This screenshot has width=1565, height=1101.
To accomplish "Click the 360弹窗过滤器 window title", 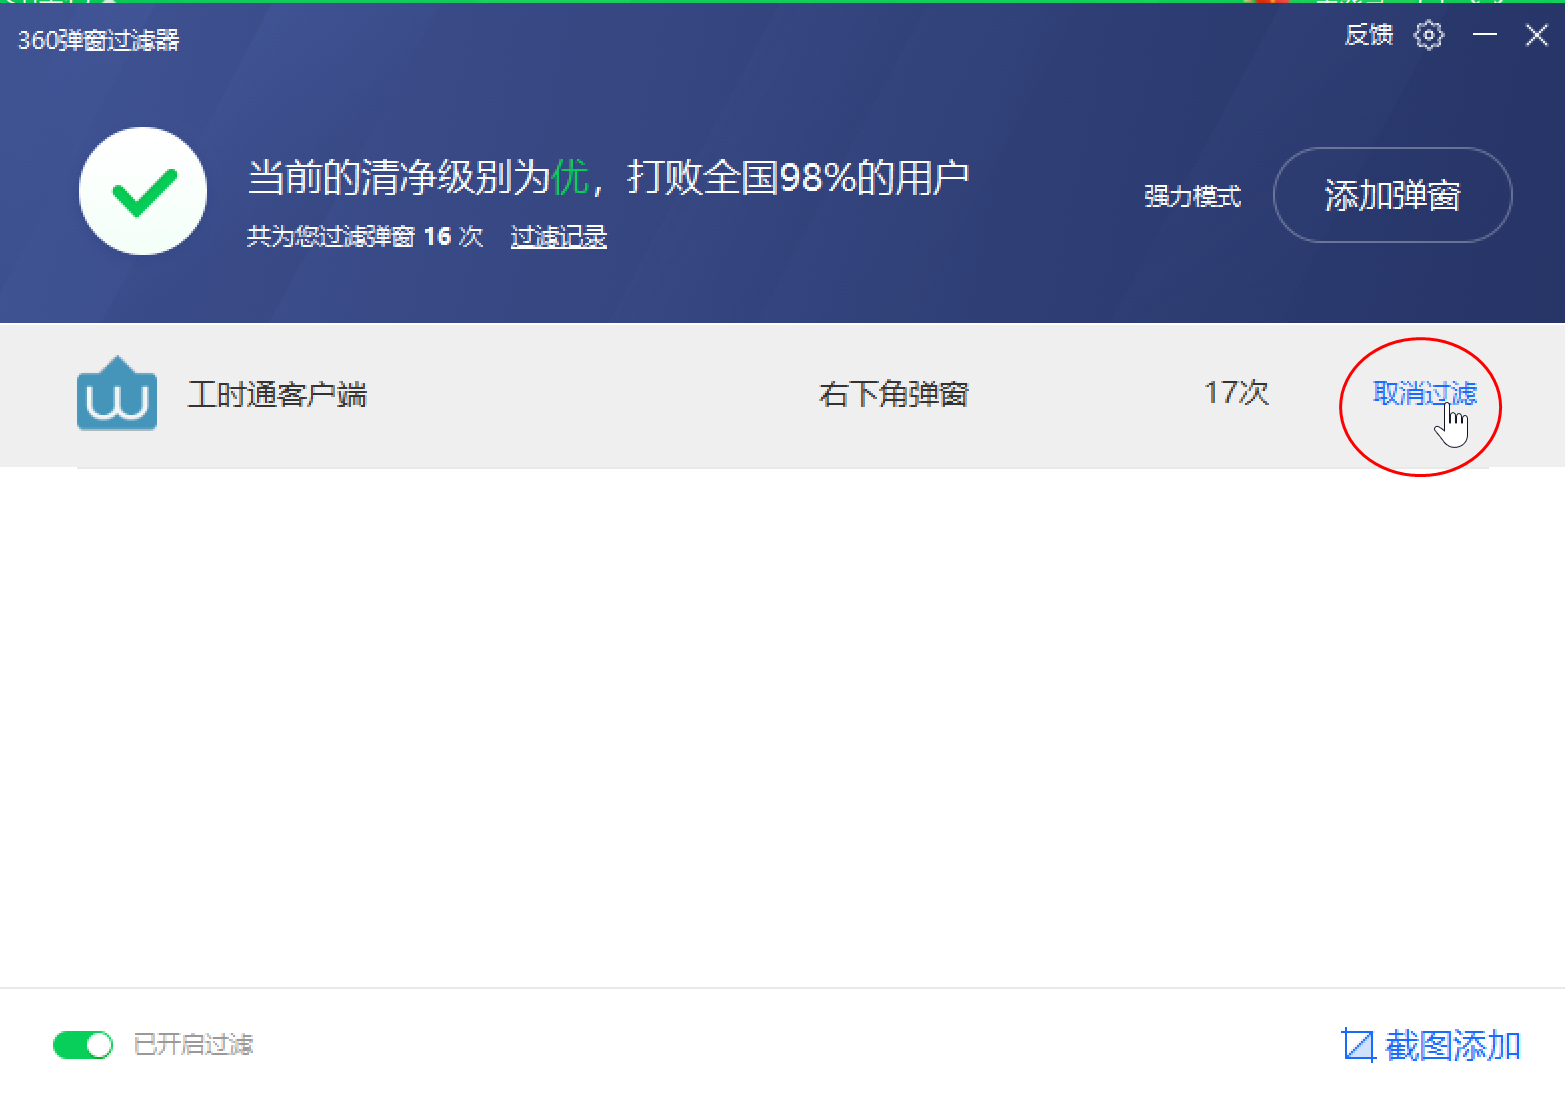I will click(99, 40).
